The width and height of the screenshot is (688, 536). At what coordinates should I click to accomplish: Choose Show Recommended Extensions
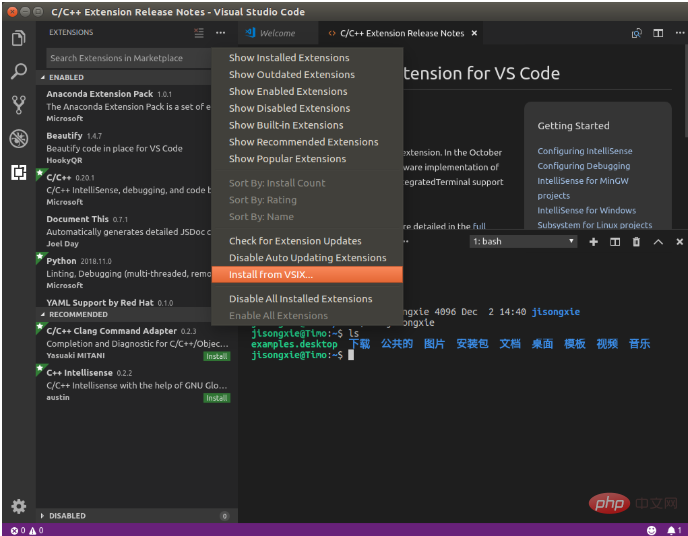(307, 142)
